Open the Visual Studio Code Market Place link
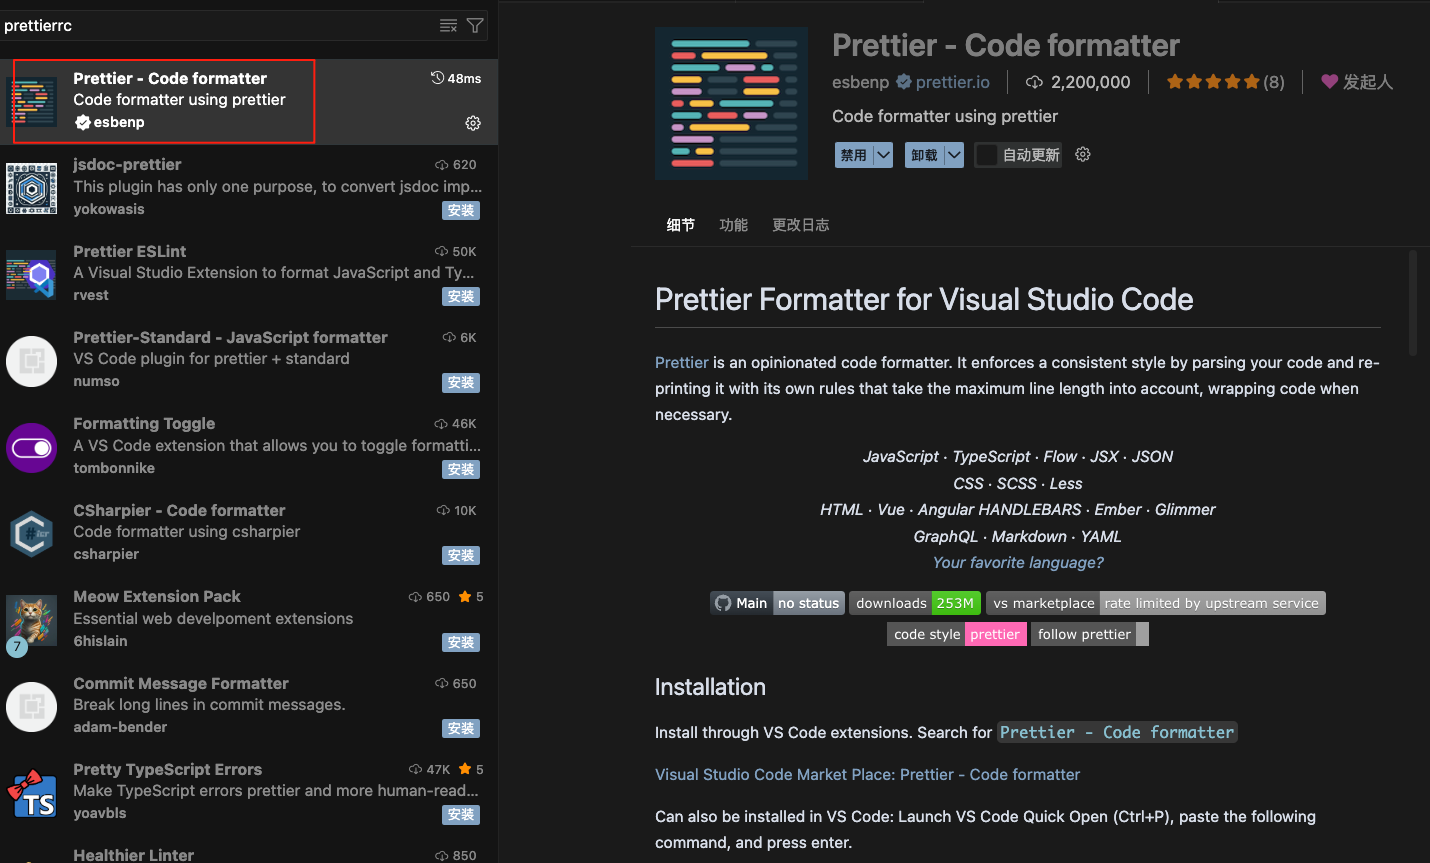This screenshot has width=1430, height=863. (867, 774)
